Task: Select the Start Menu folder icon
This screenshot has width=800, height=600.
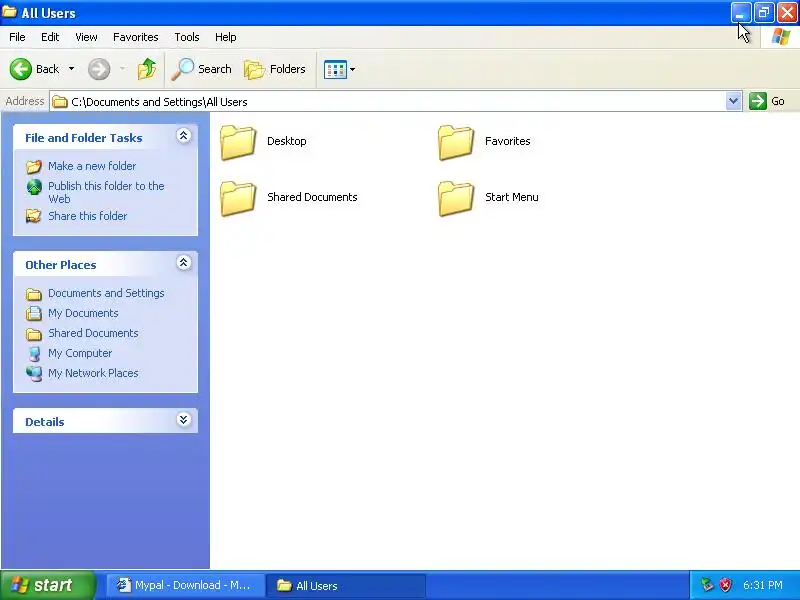Action: click(456, 198)
